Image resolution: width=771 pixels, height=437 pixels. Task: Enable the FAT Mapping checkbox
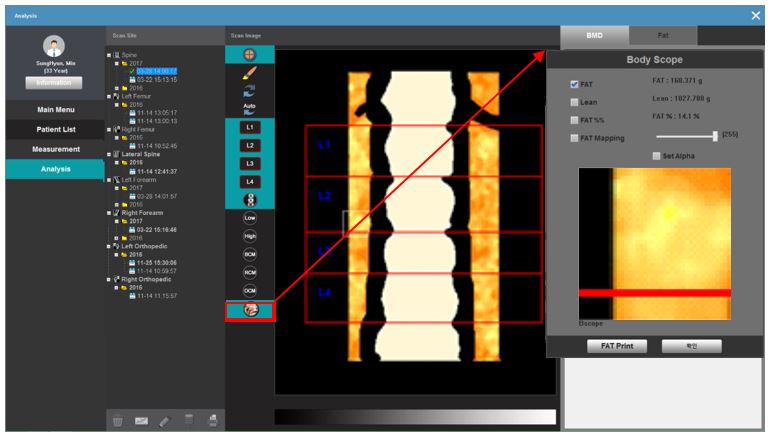pyautogui.click(x=573, y=138)
